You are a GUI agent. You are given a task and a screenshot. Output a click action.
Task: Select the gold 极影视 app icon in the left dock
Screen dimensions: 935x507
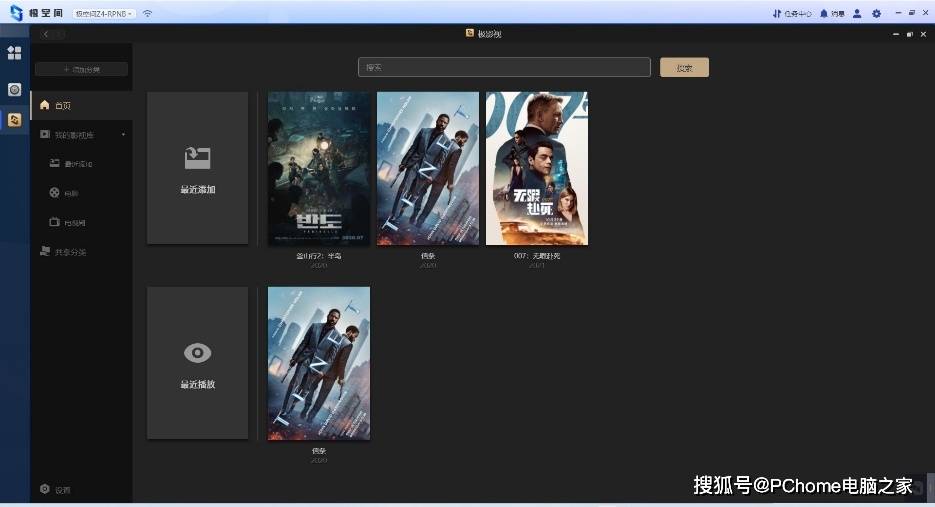pos(14,120)
